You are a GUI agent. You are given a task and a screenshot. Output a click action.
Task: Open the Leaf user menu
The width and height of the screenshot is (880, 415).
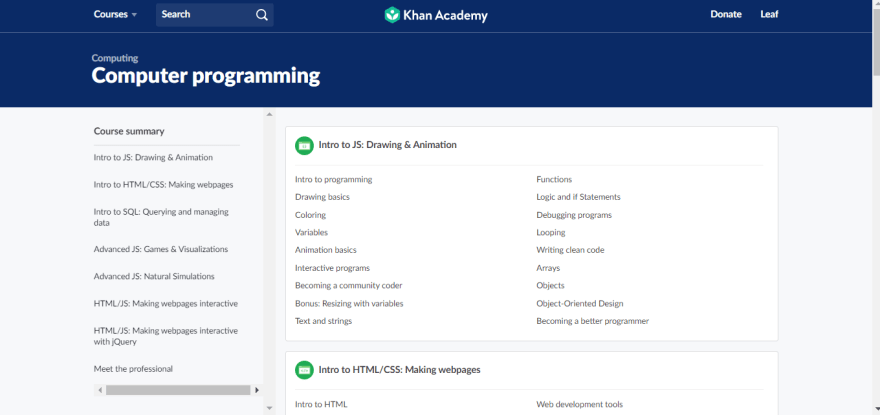click(769, 15)
